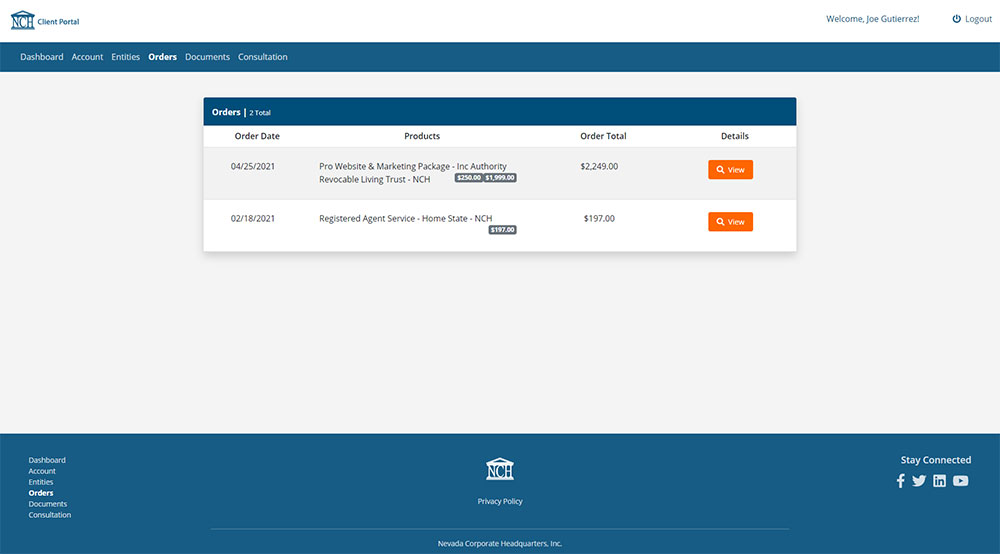This screenshot has width=1000, height=554.
Task: Open LinkedIn icon under Stay Connected
Action: click(x=939, y=481)
